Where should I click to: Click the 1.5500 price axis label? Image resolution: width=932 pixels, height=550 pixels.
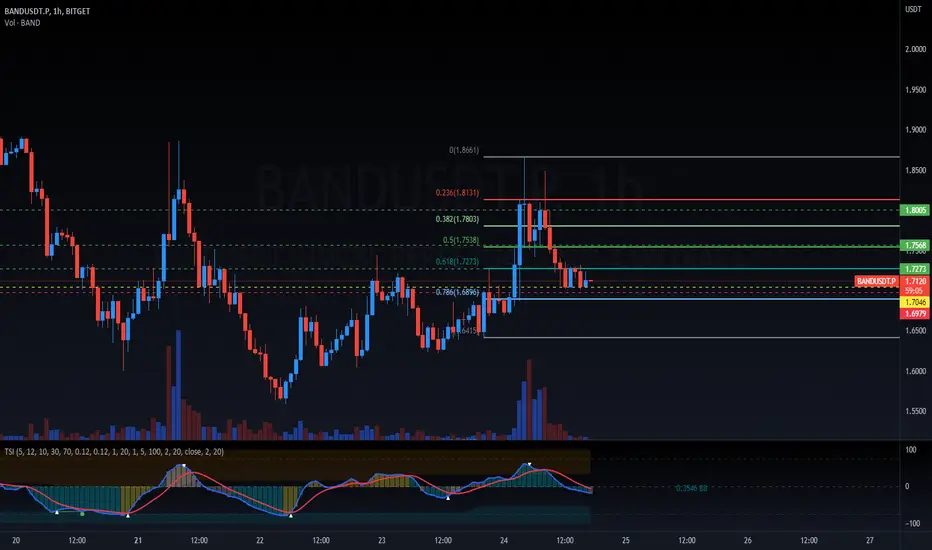[915, 411]
